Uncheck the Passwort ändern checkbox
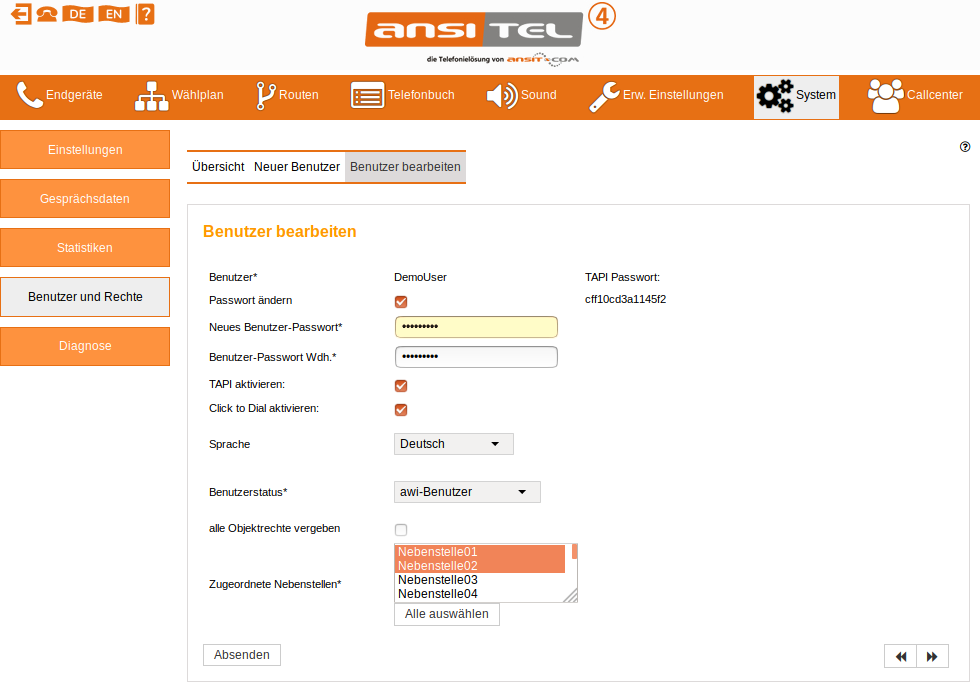 pyautogui.click(x=401, y=301)
